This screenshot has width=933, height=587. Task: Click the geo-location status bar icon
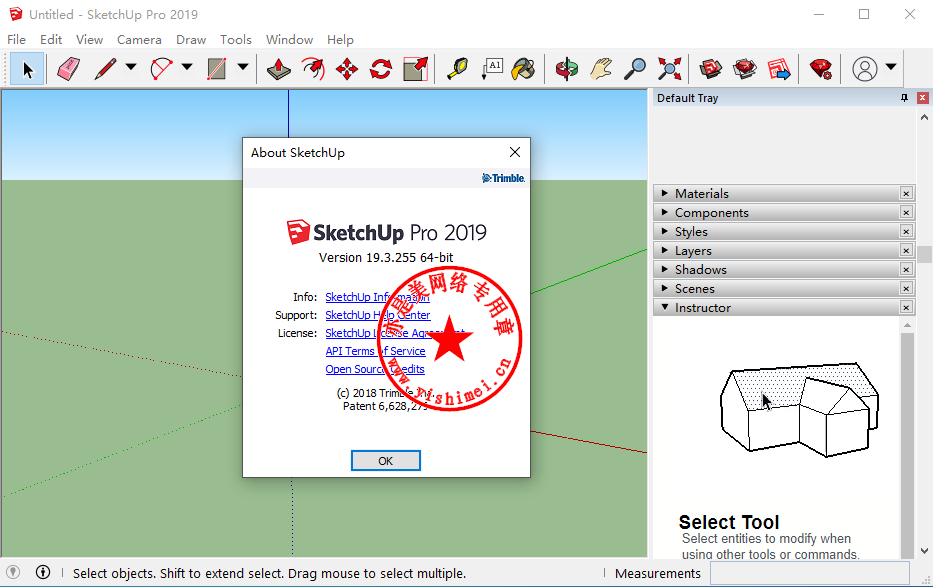pyautogui.click(x=12, y=572)
